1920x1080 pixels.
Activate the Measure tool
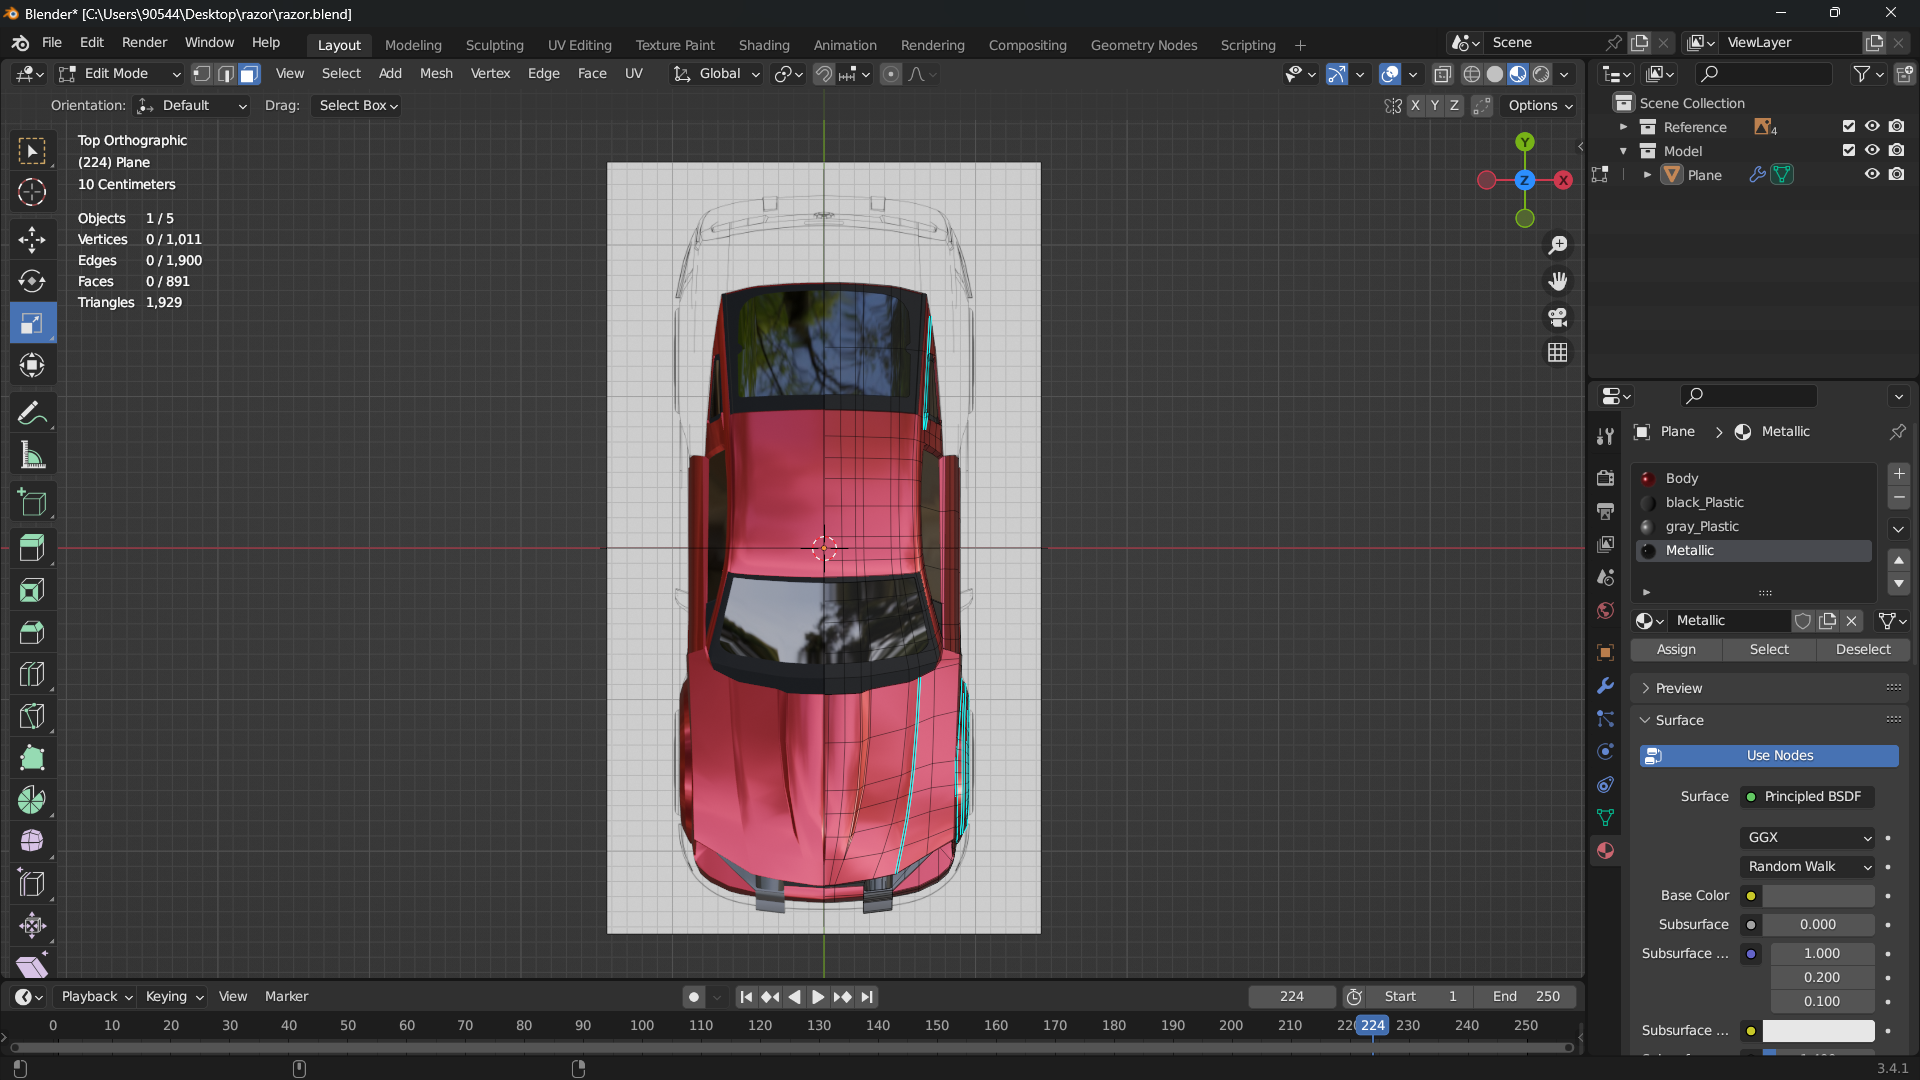tap(32, 456)
